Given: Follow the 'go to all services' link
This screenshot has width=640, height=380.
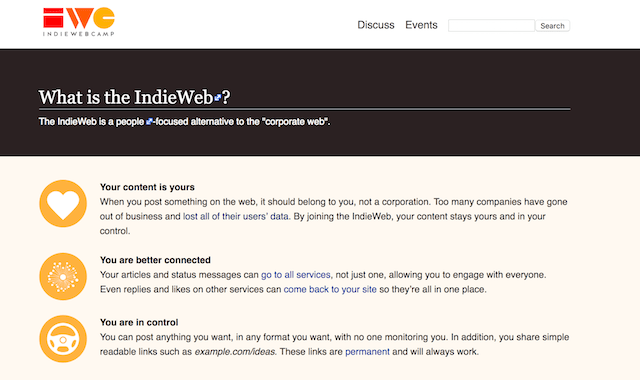Looking at the screenshot, I should [x=296, y=275].
